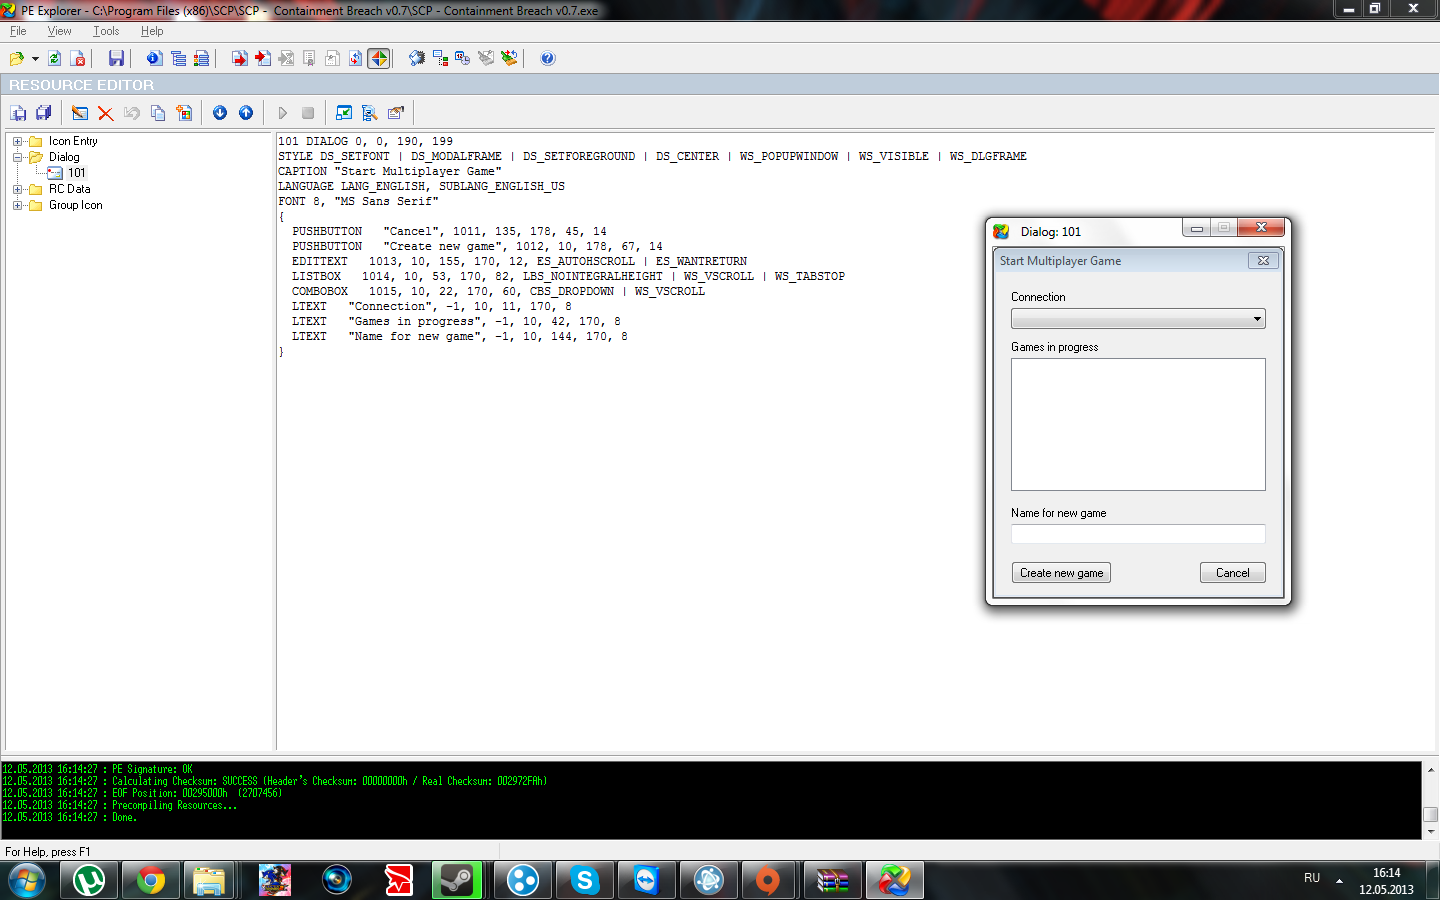This screenshot has height=900, width=1440.
Task: Open help with the blue question mark icon
Action: pyautogui.click(x=548, y=59)
